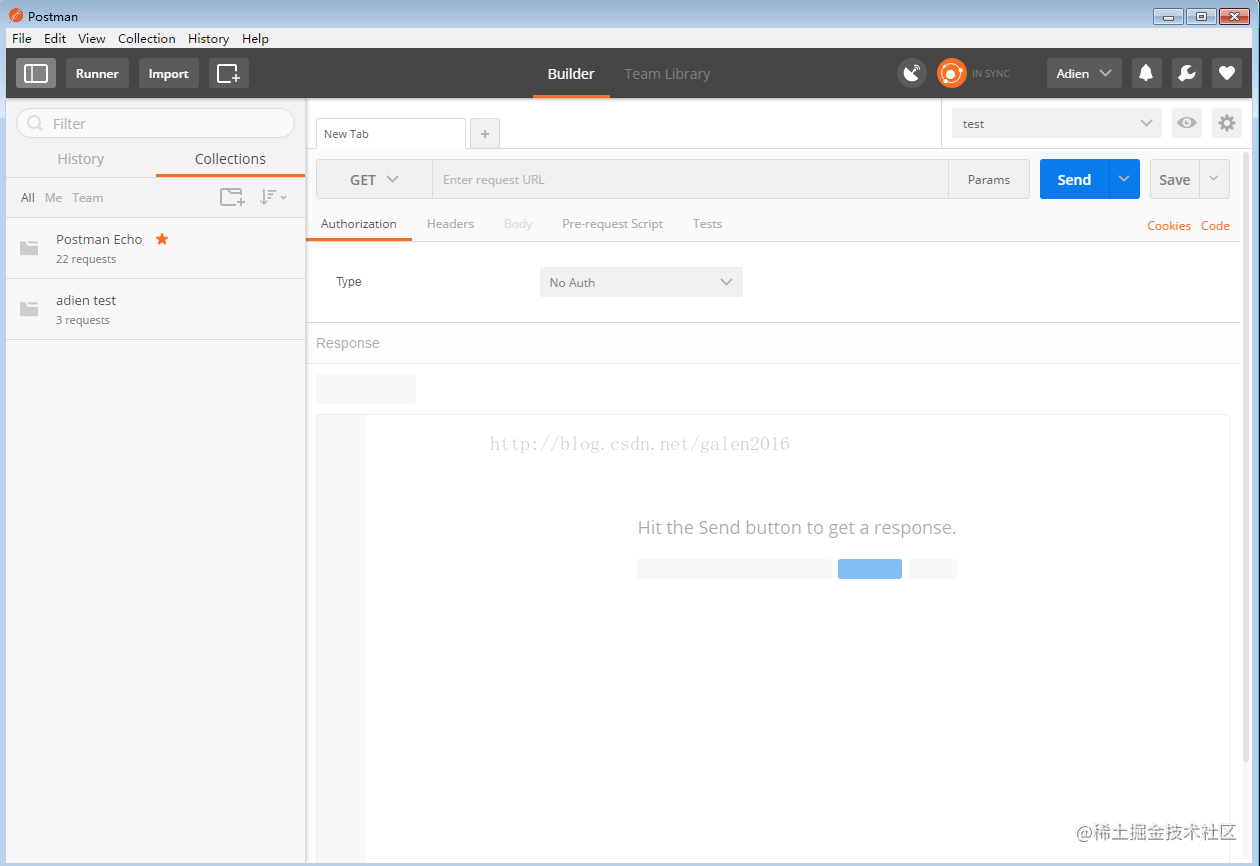
Task: Open the Collection menu
Action: pyautogui.click(x=146, y=38)
